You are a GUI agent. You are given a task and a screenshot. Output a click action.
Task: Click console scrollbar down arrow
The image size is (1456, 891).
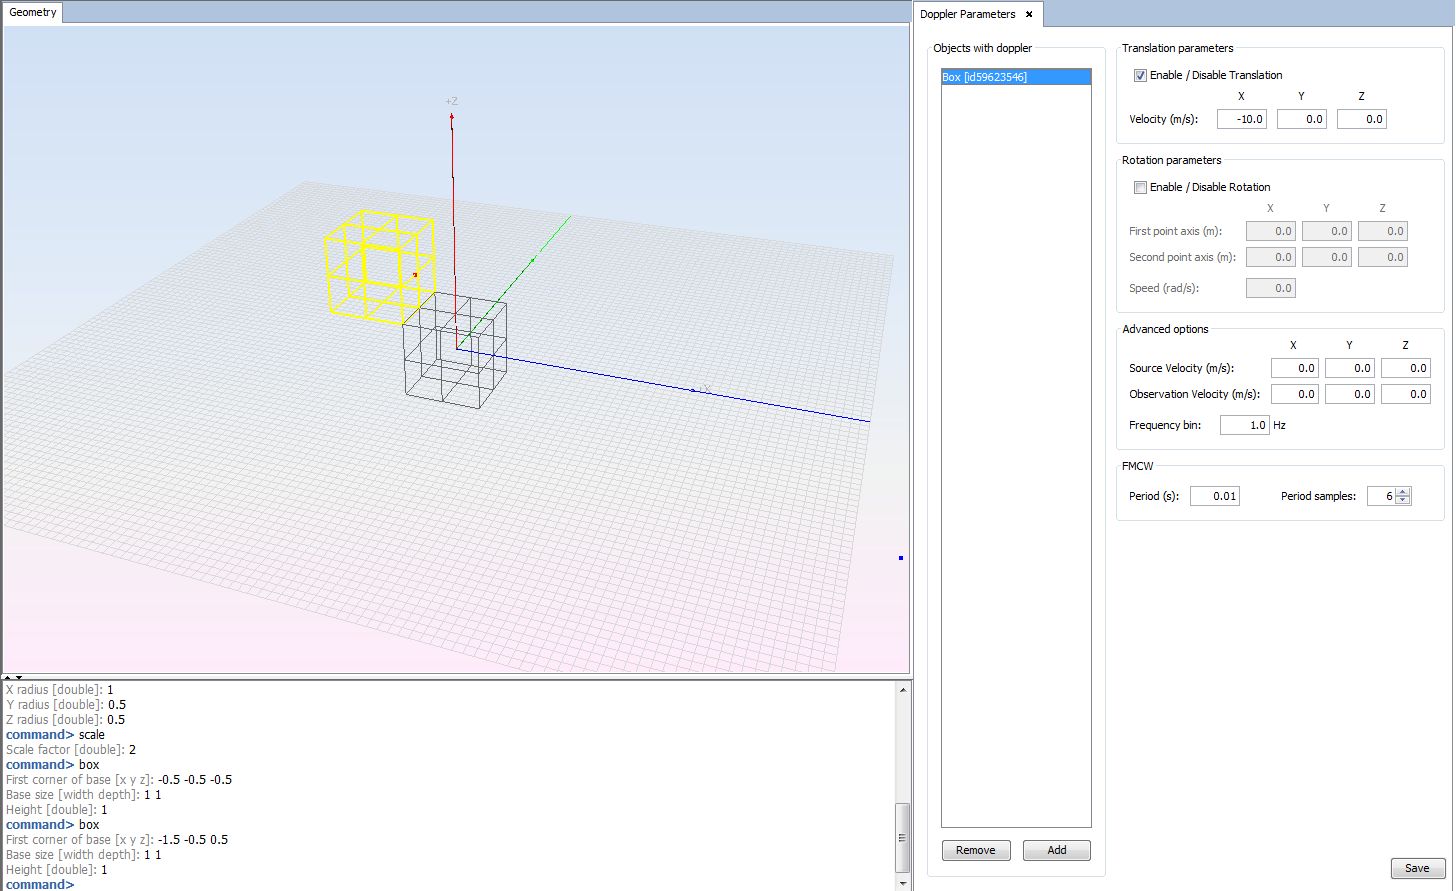pyautogui.click(x=903, y=883)
